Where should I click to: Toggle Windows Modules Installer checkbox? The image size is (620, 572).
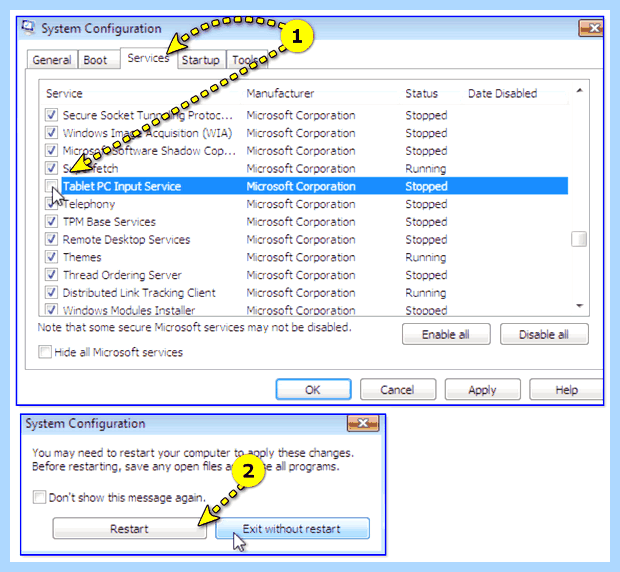[51, 310]
